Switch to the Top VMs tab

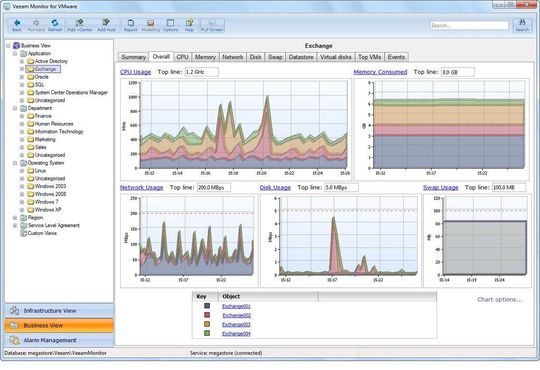click(370, 57)
